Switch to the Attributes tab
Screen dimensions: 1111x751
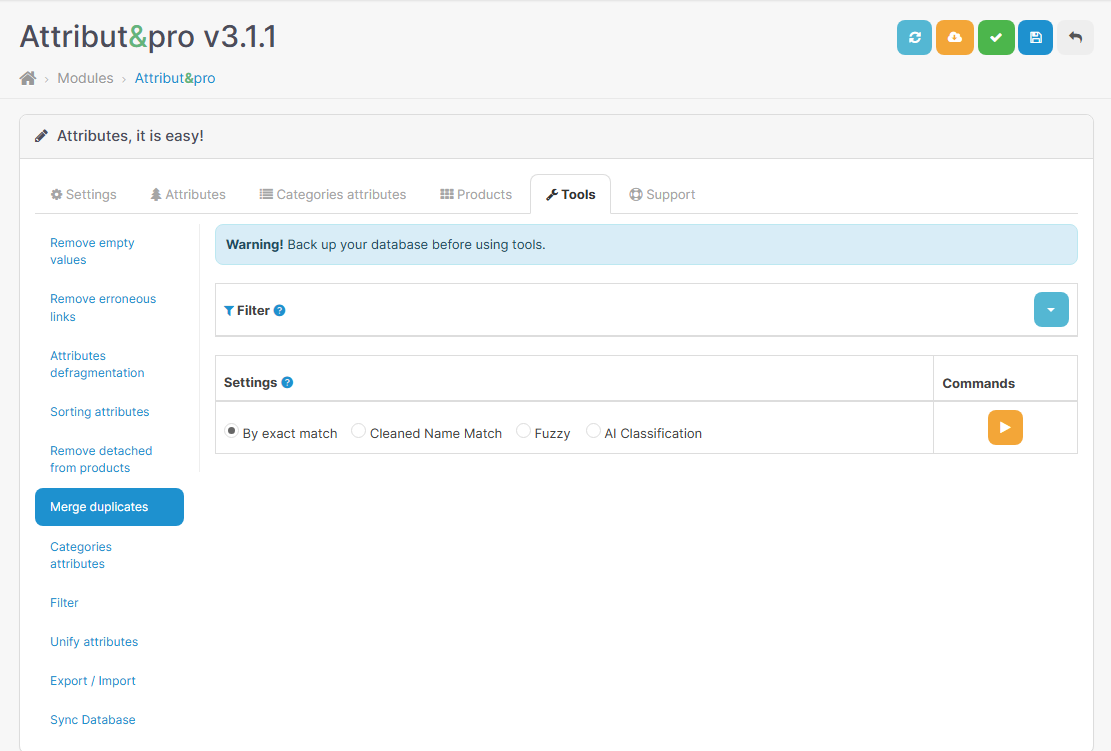click(188, 194)
